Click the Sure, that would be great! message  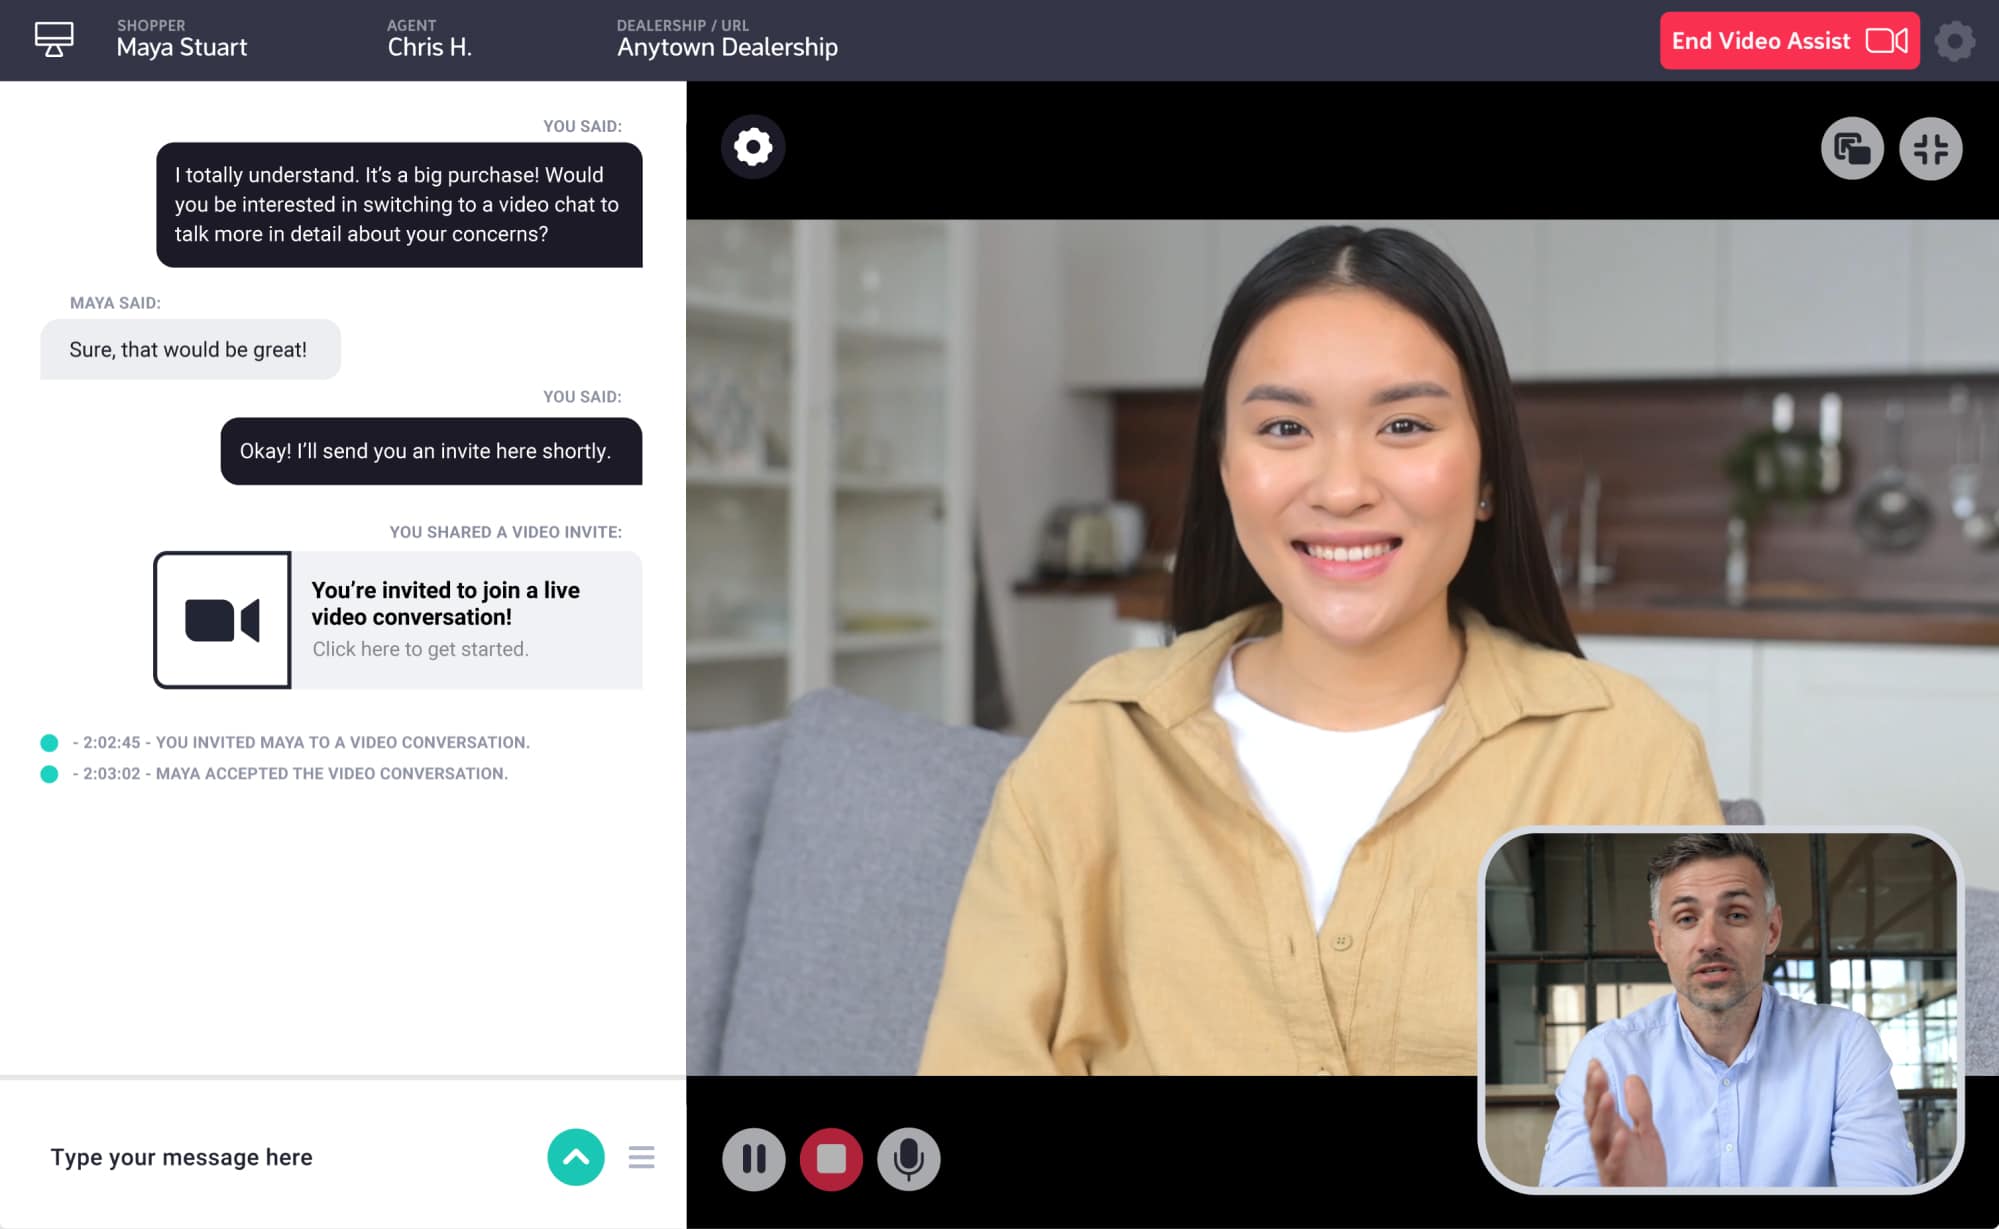pyautogui.click(x=190, y=349)
